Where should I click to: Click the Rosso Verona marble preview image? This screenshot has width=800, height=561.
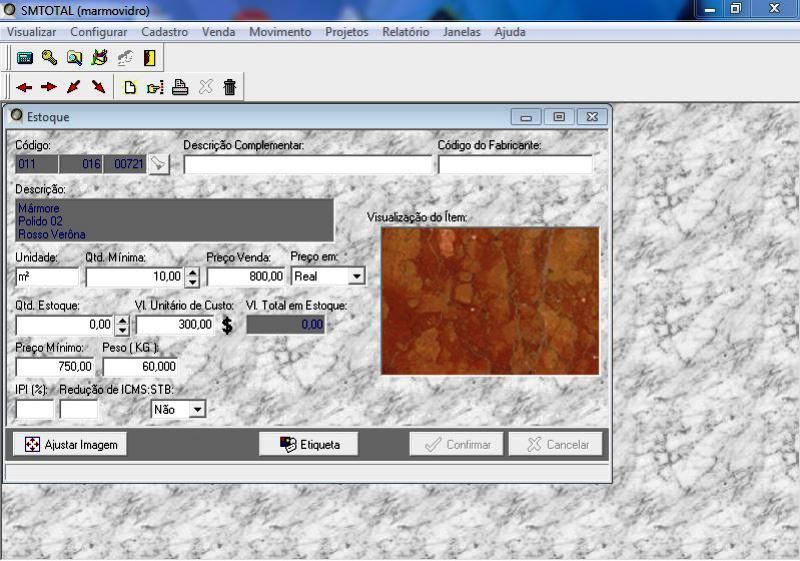pos(490,301)
